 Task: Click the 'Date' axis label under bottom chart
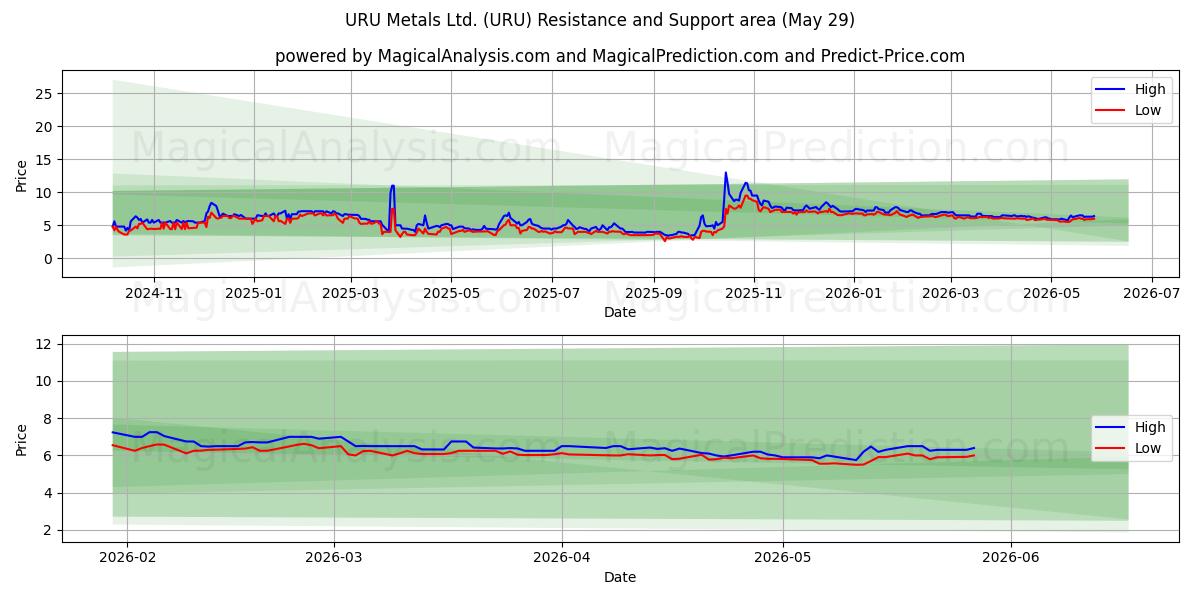click(620, 577)
